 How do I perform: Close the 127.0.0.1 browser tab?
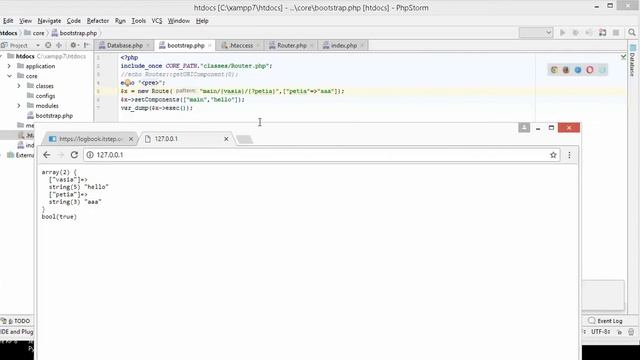[x=226, y=139]
